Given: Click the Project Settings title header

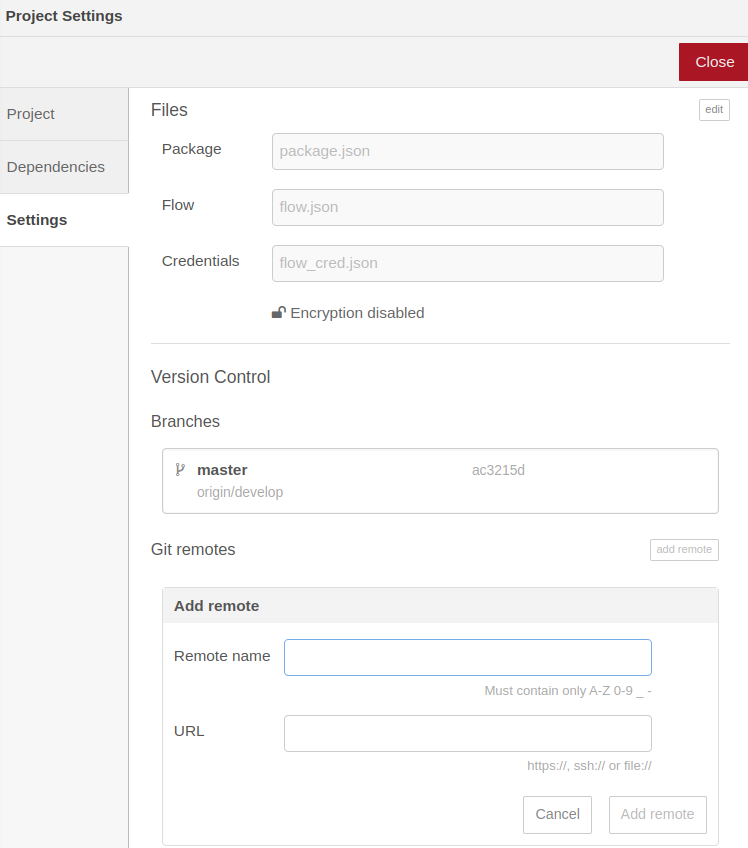Looking at the screenshot, I should tap(63, 16).
